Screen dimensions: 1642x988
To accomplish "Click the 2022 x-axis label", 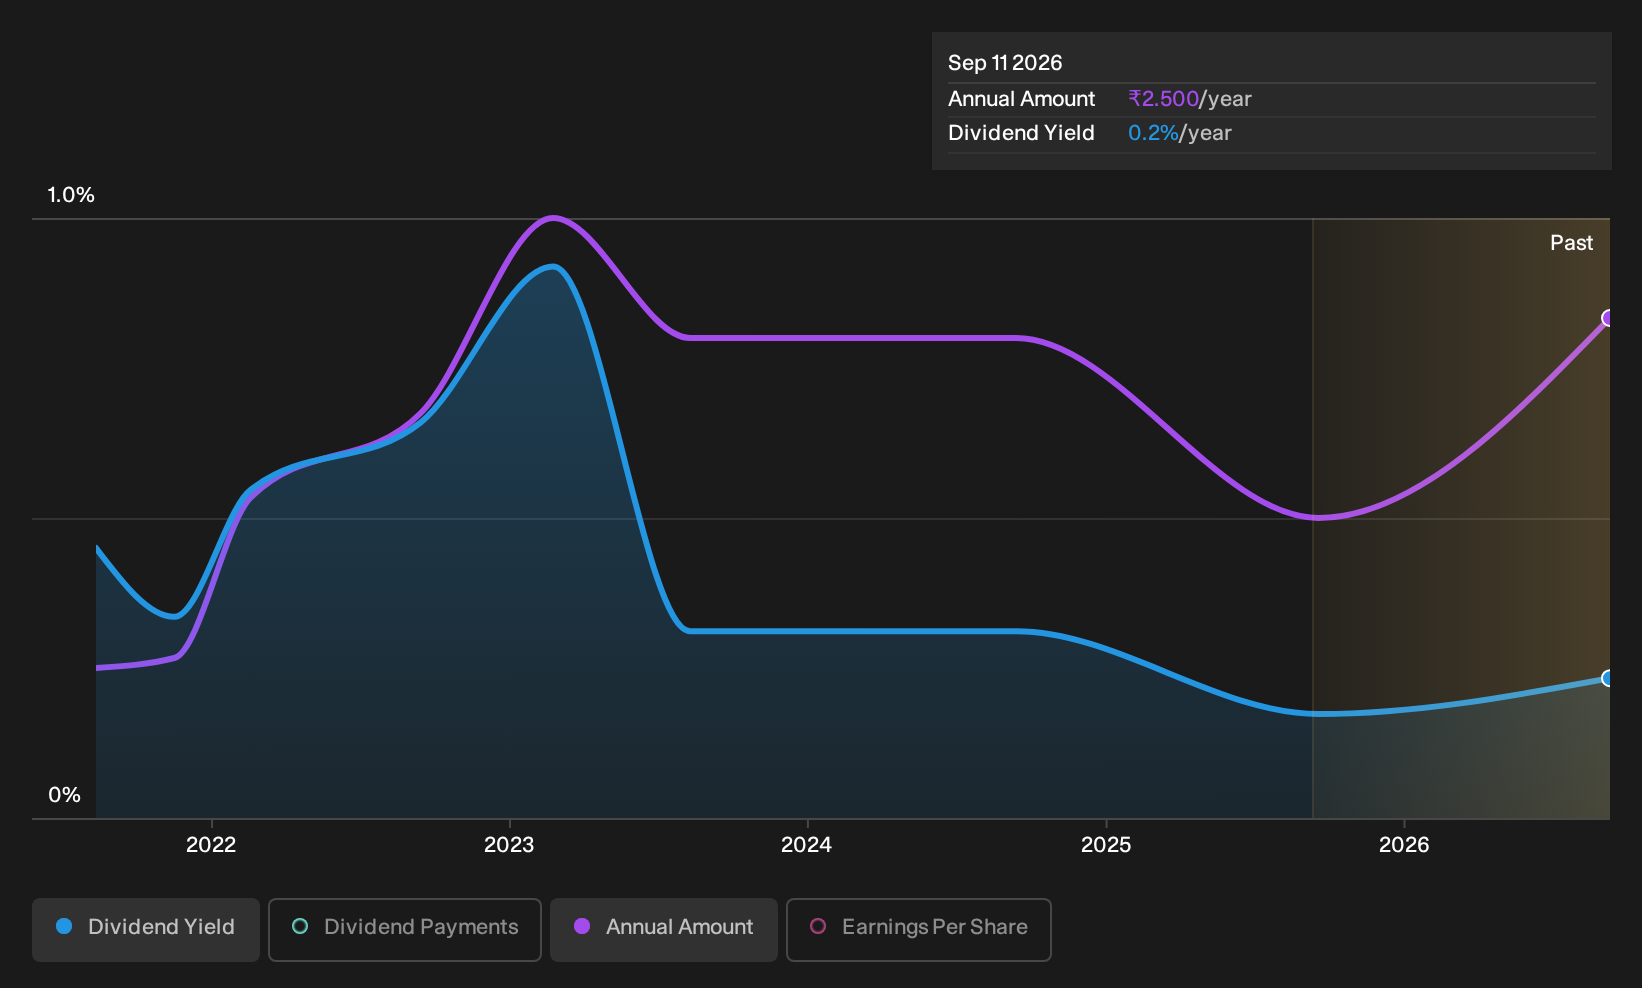I will pos(211,845).
